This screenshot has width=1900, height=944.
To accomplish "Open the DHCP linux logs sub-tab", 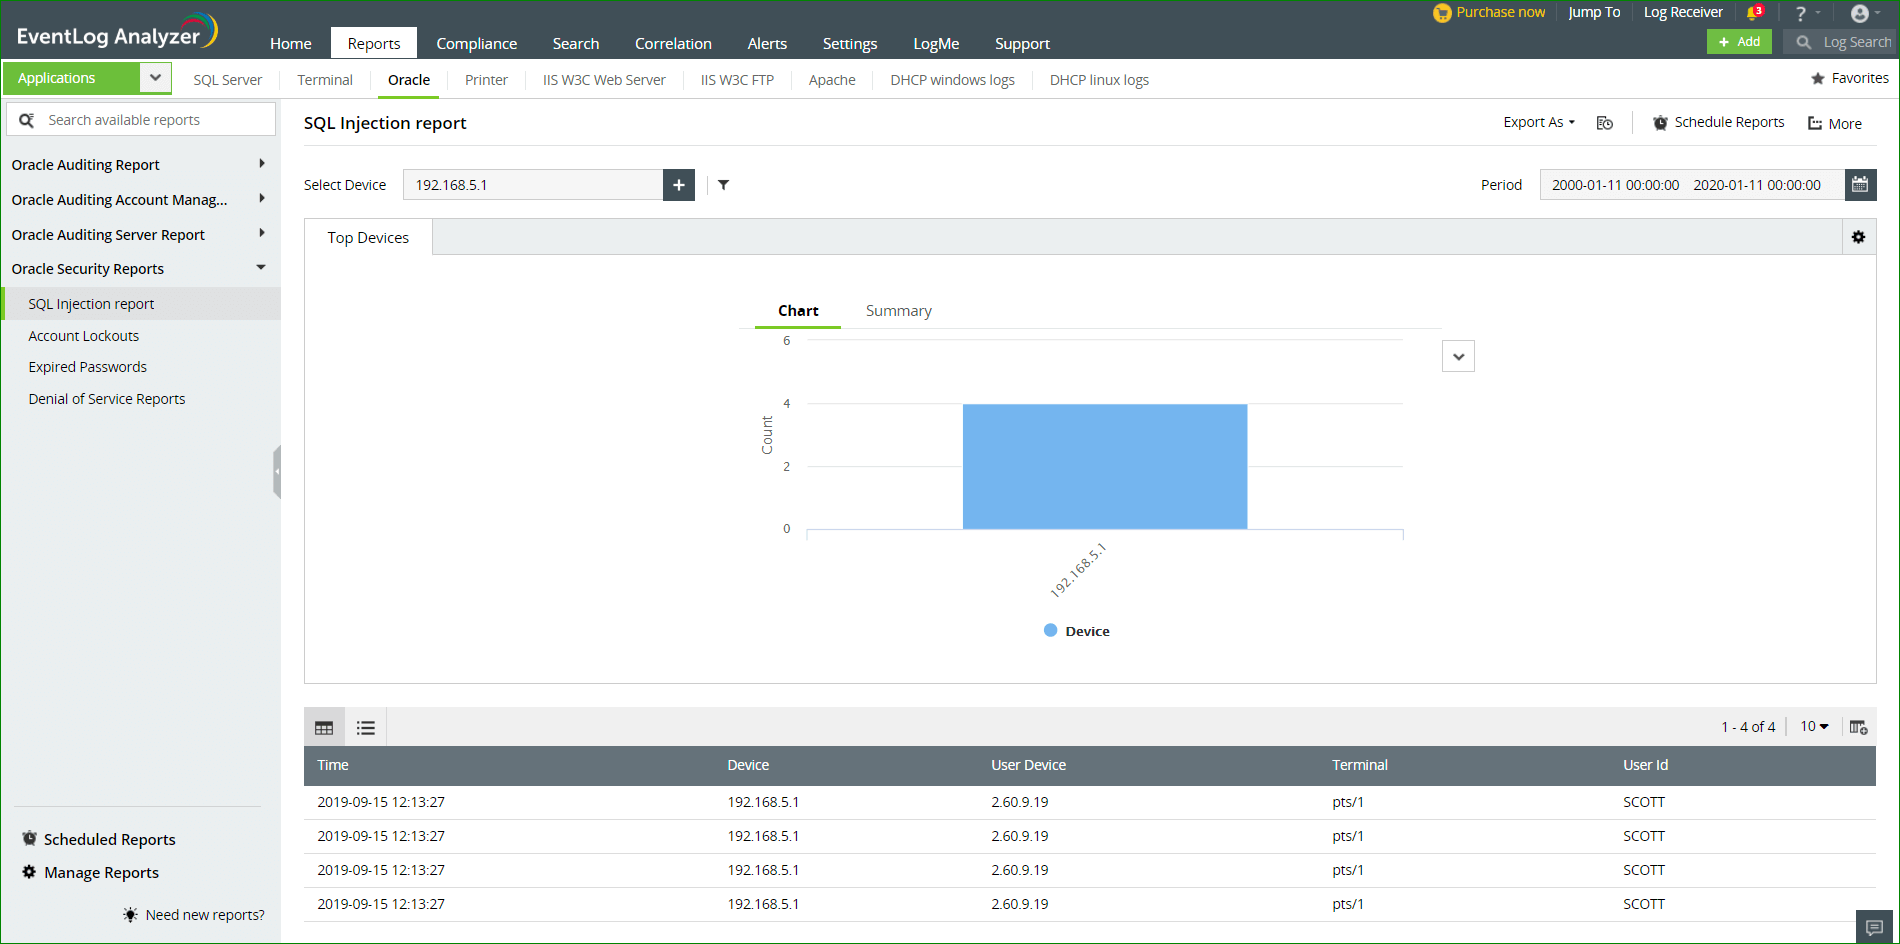I will 1099,80.
